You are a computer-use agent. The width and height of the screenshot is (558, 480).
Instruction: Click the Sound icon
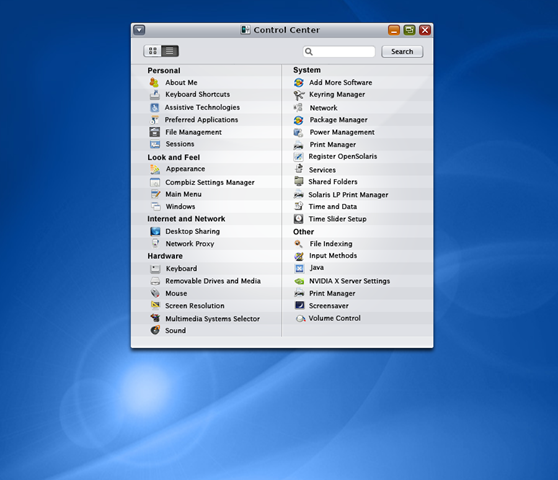coord(155,330)
